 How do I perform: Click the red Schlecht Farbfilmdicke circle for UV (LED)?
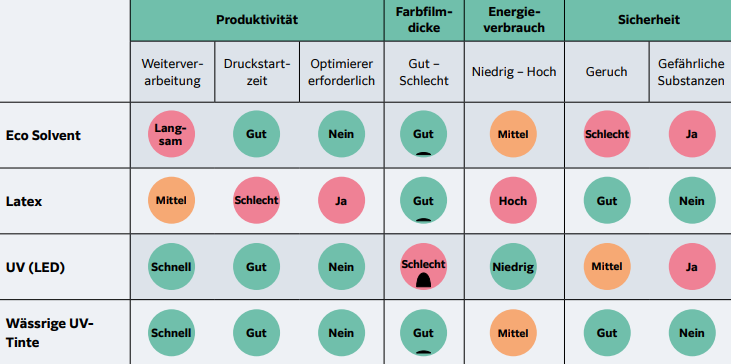pyautogui.click(x=423, y=267)
